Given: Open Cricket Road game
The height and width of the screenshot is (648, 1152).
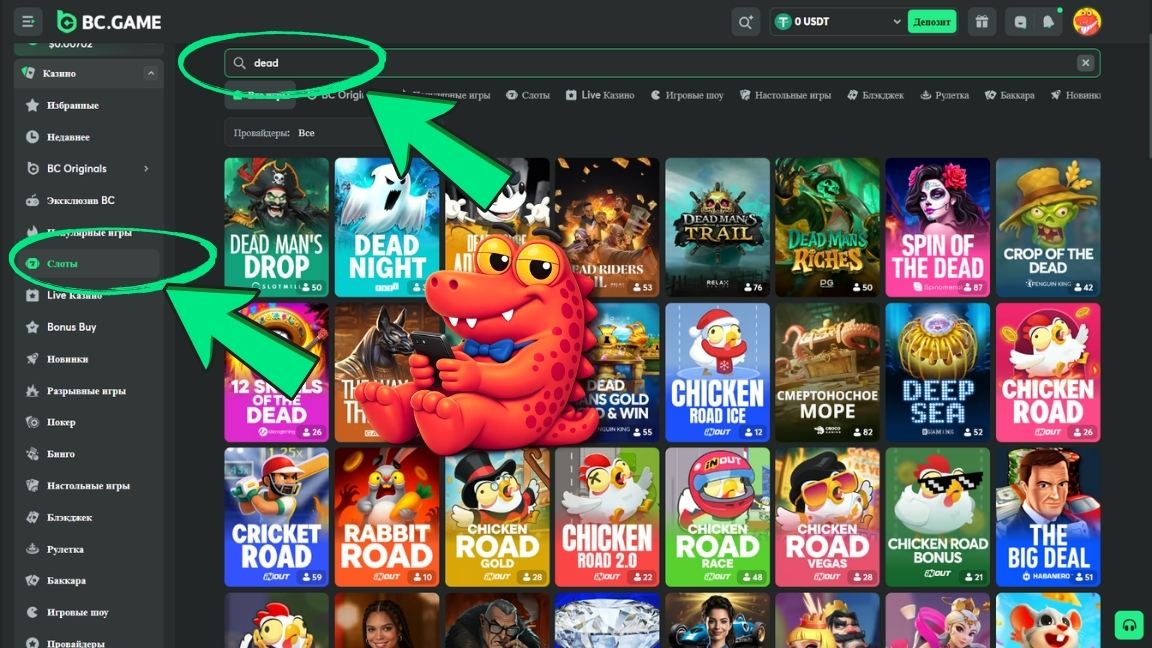Looking at the screenshot, I should coord(276,517).
